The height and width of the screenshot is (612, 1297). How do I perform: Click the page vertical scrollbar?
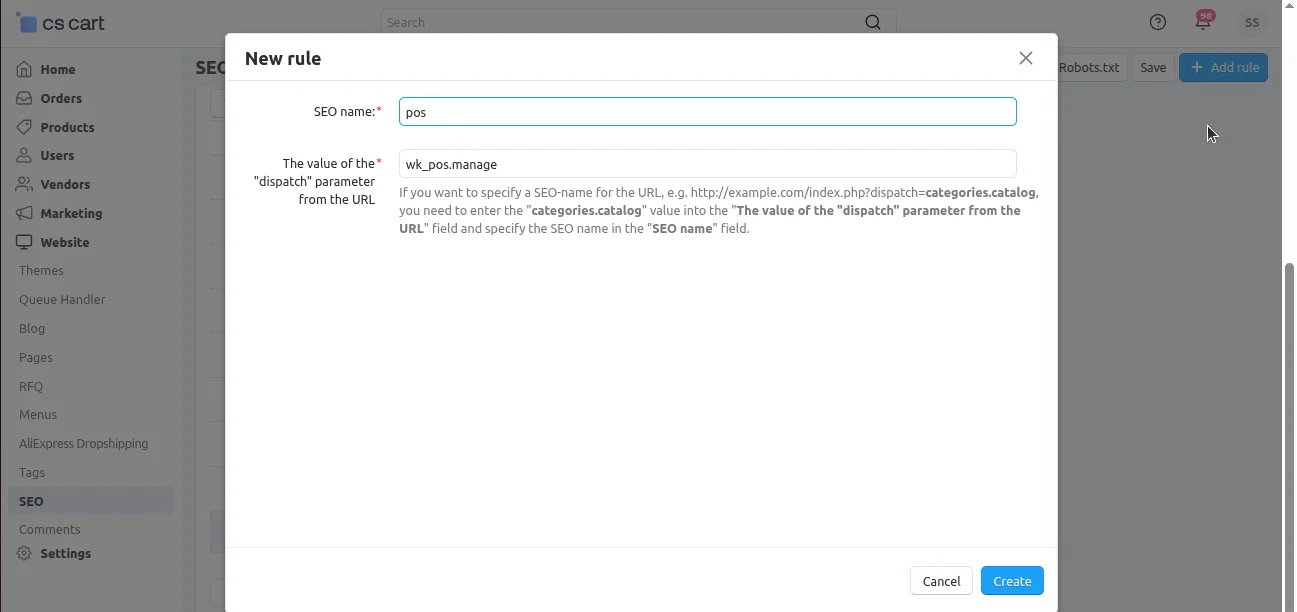tap(1289, 400)
